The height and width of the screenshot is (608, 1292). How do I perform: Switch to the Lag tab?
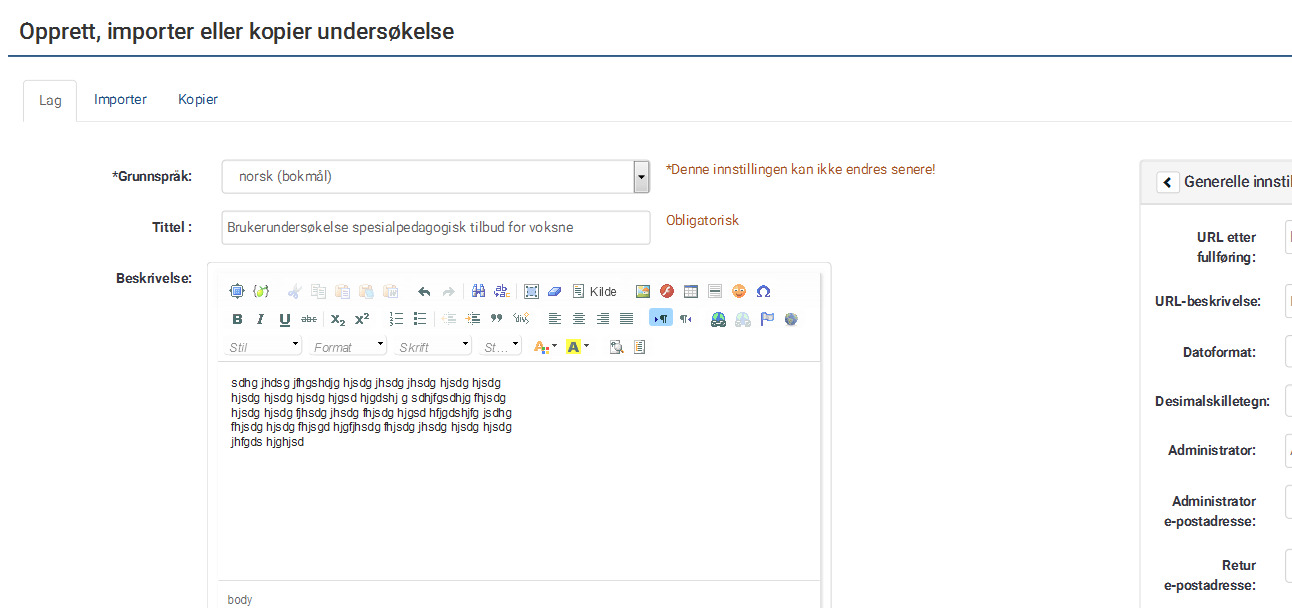[50, 101]
